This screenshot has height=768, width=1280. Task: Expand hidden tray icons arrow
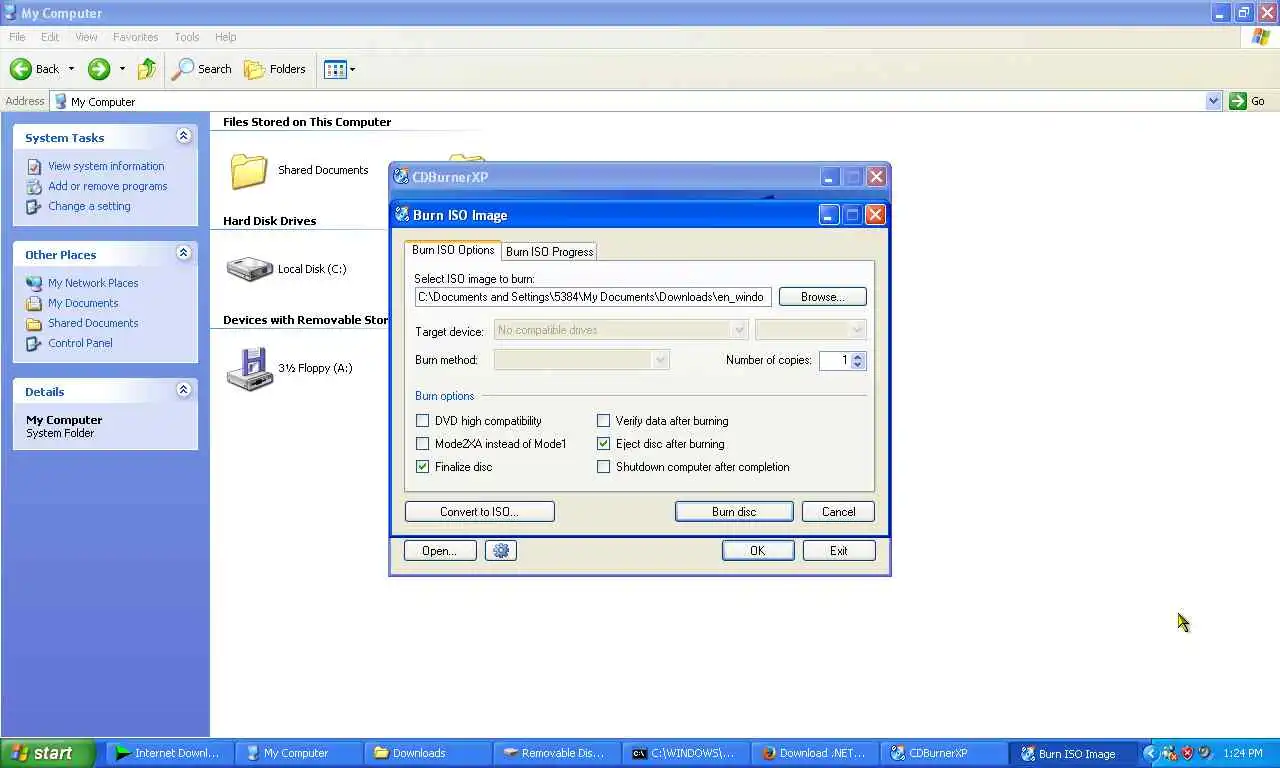pyautogui.click(x=1150, y=753)
